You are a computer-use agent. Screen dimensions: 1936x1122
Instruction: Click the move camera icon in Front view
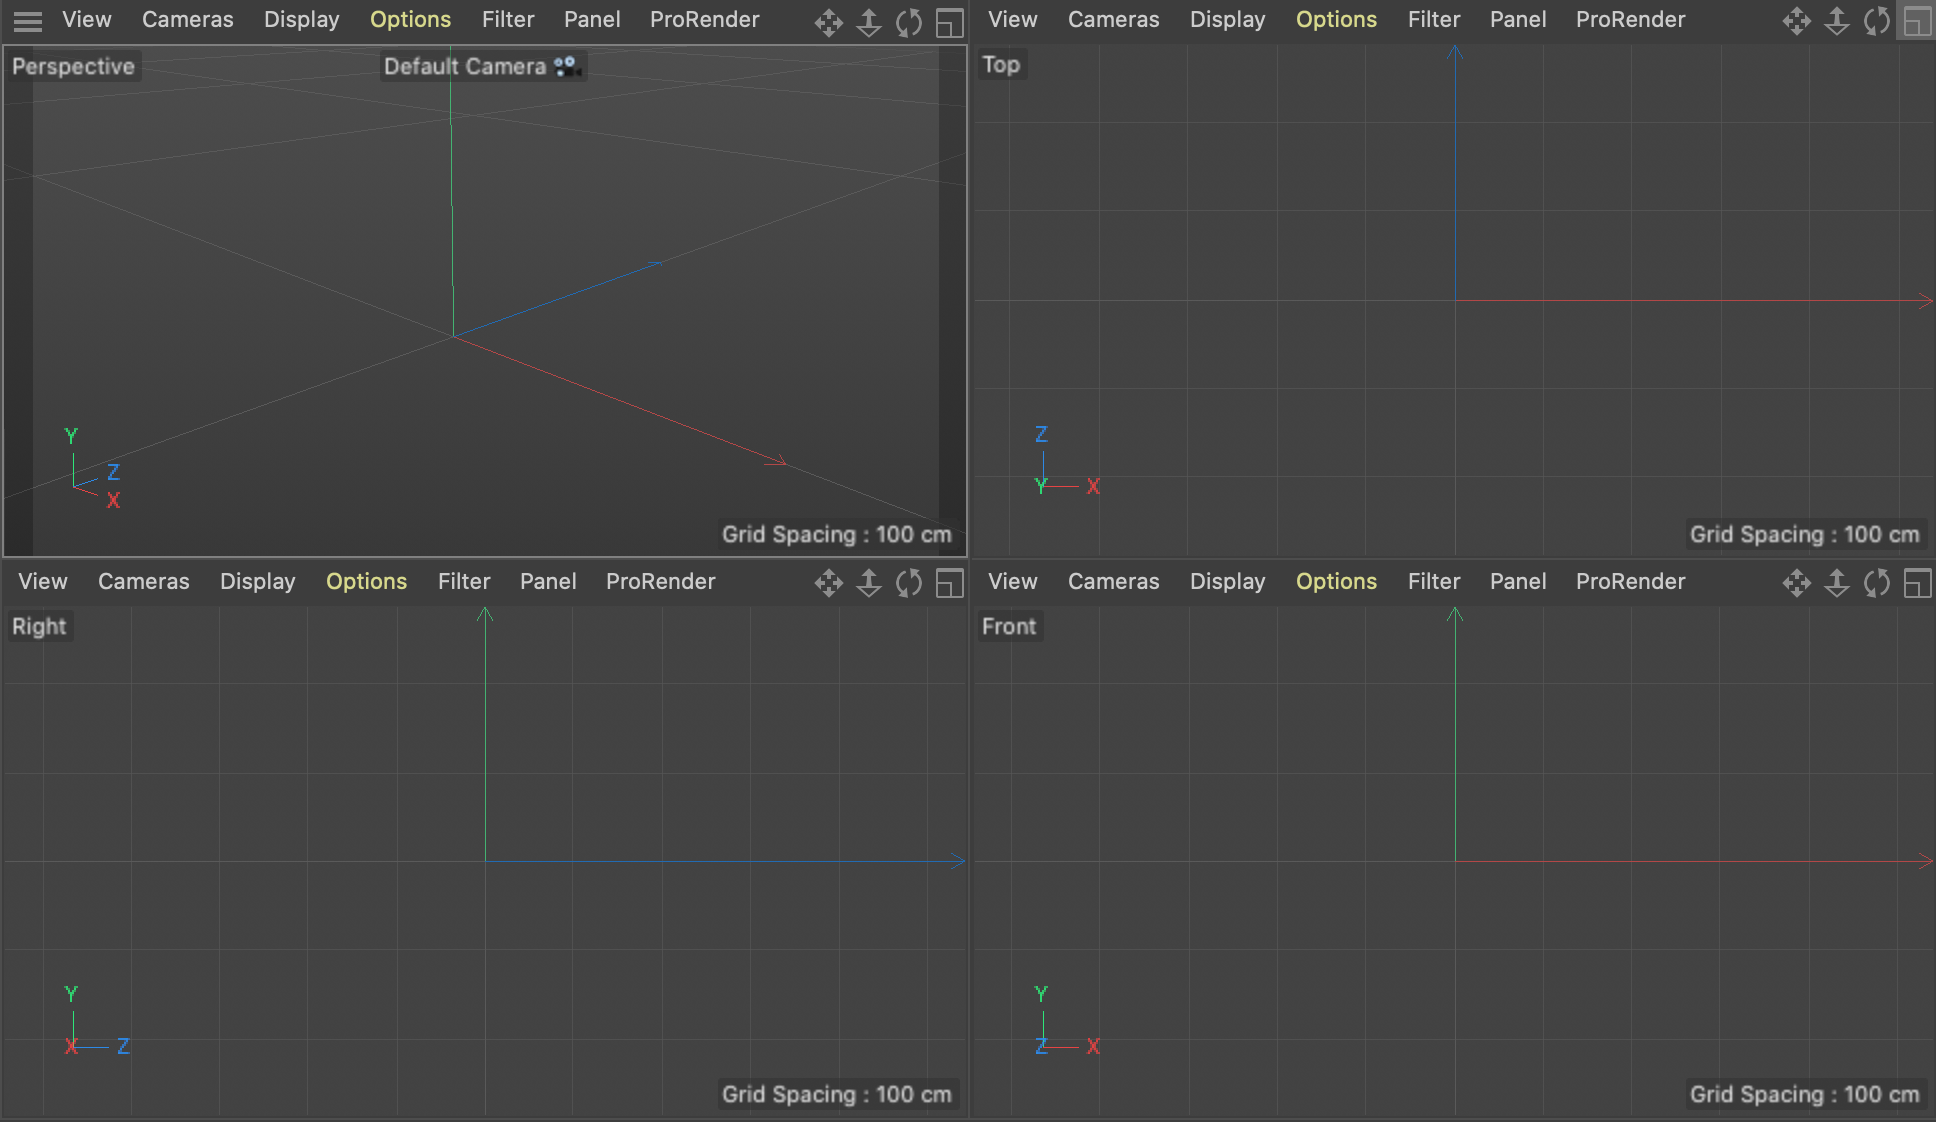pos(1796,583)
